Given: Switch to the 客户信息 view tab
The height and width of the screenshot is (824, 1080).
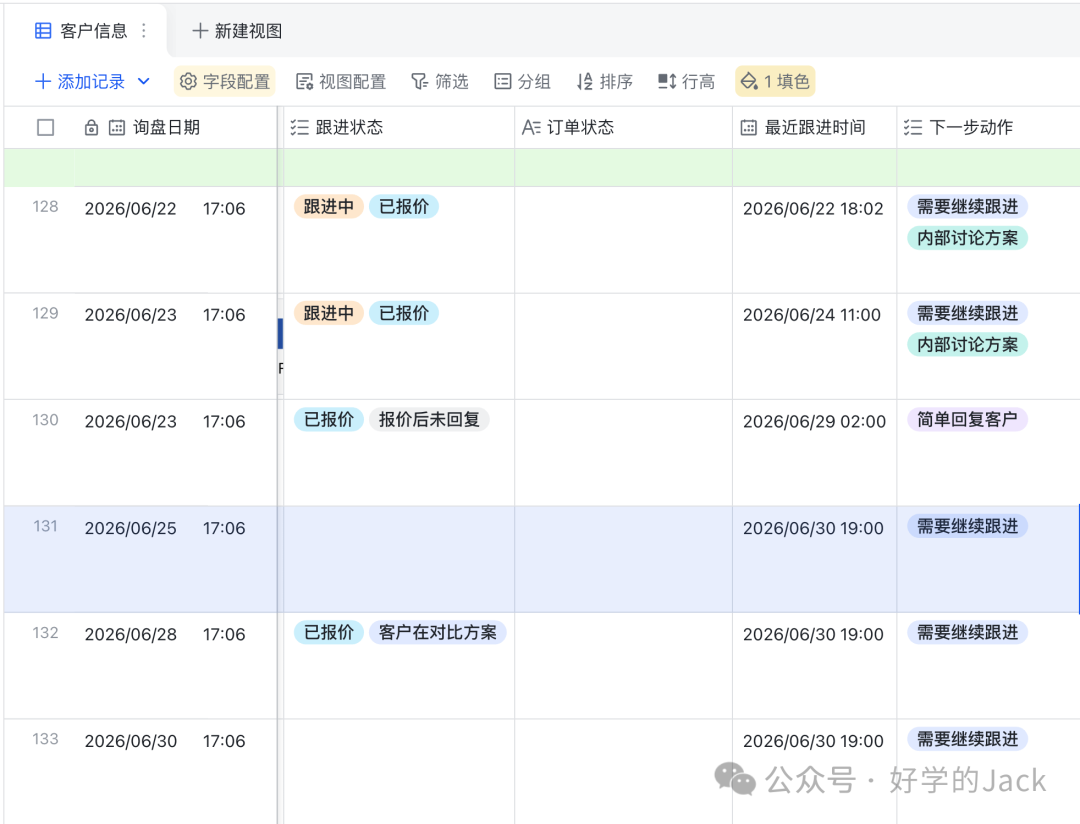Looking at the screenshot, I should (x=85, y=30).
